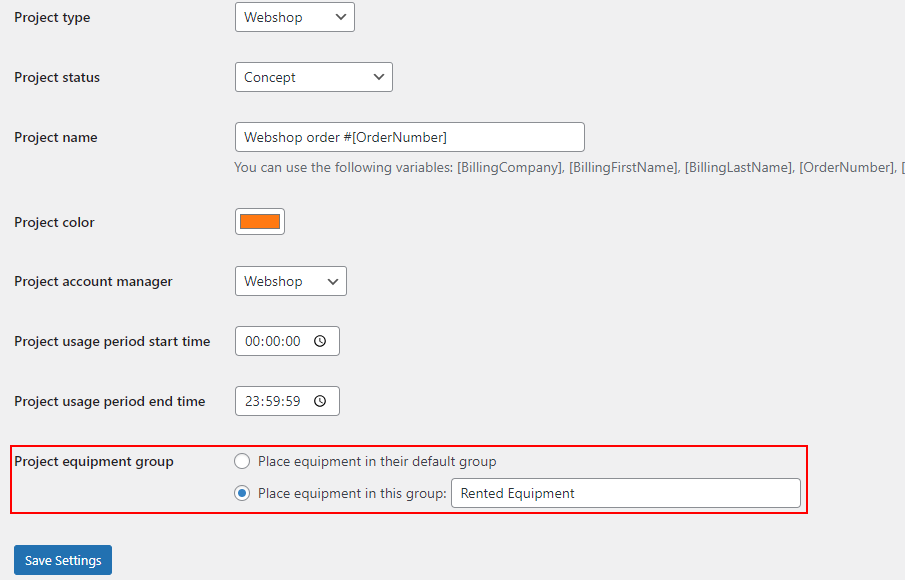Click the Project type label
This screenshot has height=580, width=905.
coord(52,17)
